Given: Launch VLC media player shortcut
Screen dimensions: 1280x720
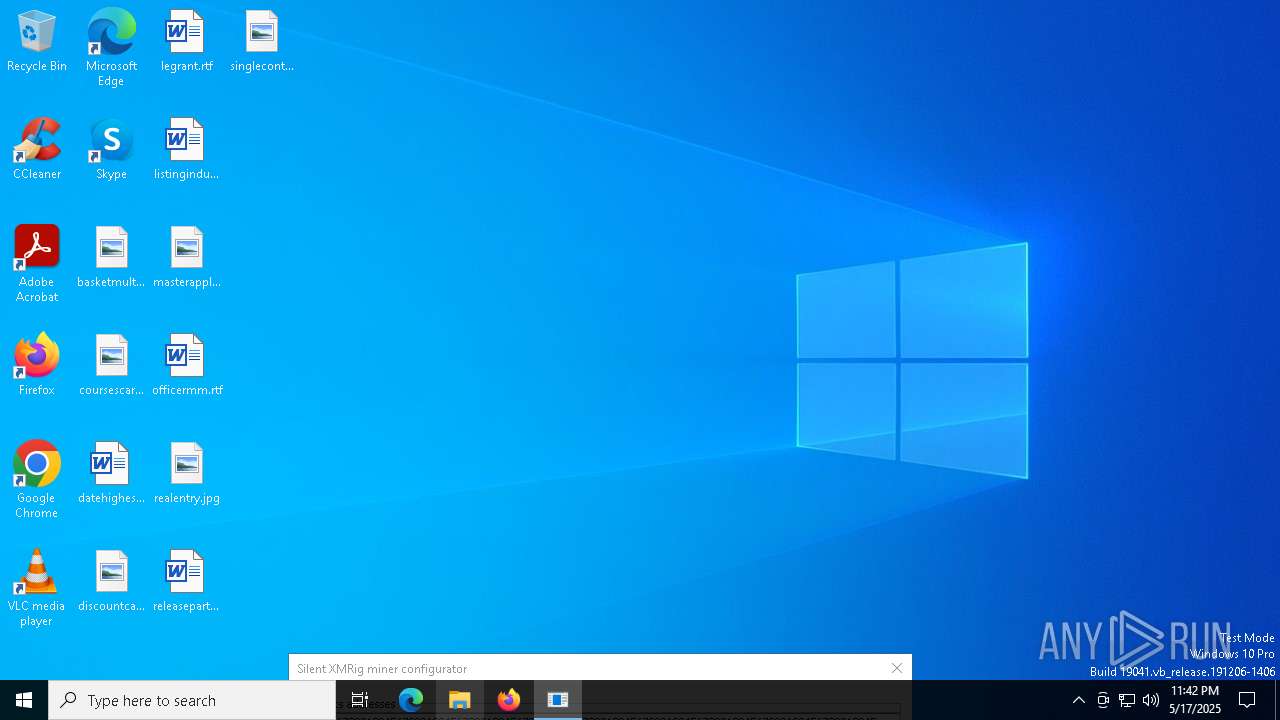Looking at the screenshot, I should pos(37,588).
